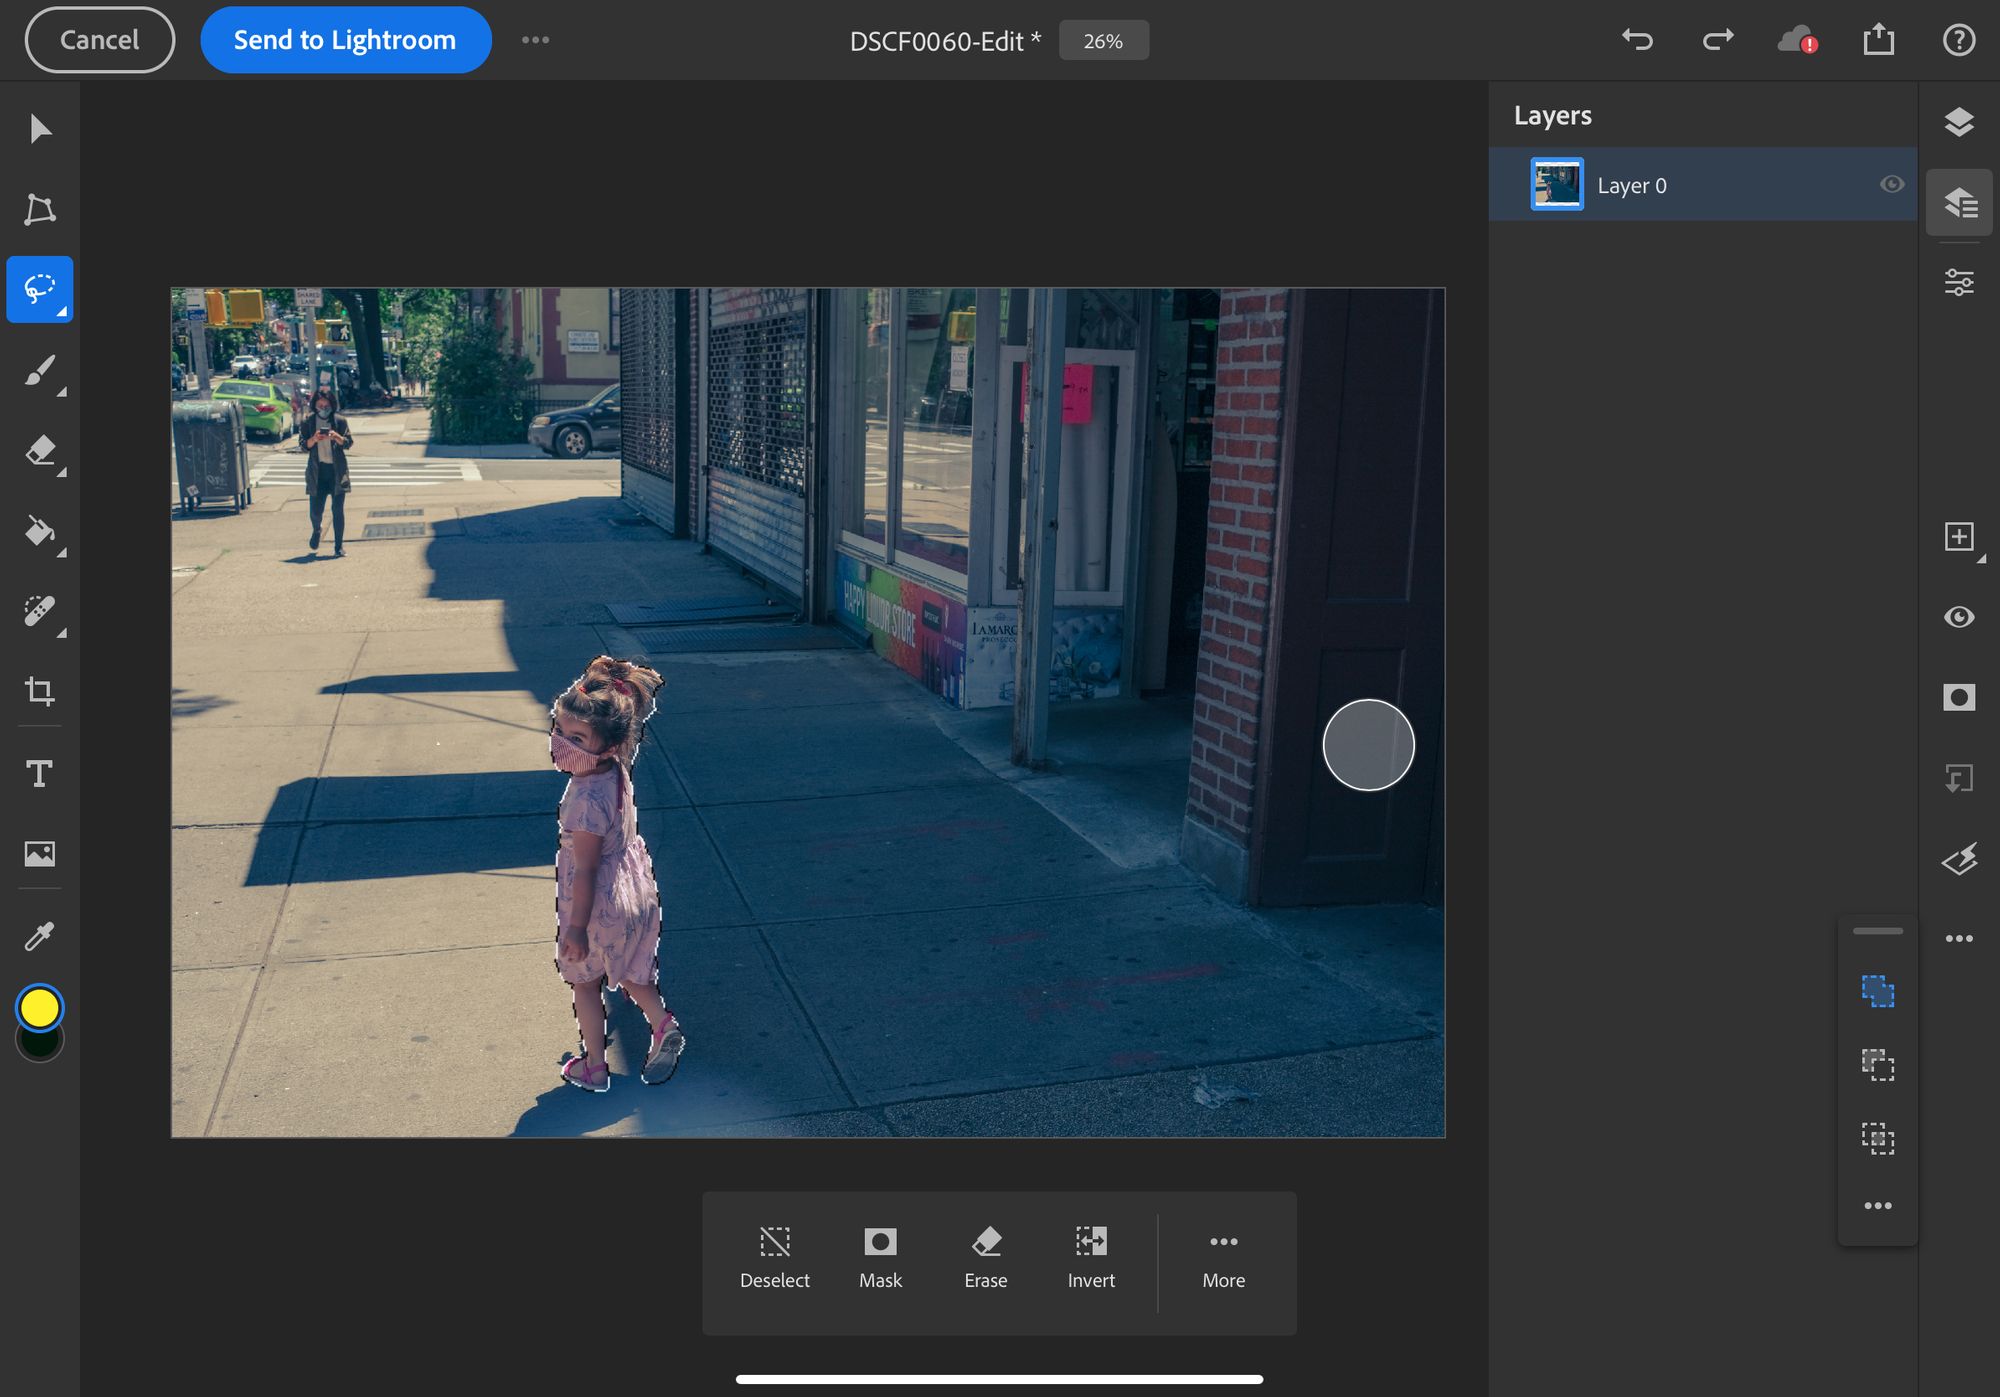2000x1397 pixels.
Task: Click the Layers panel heading
Action: coord(1552,115)
